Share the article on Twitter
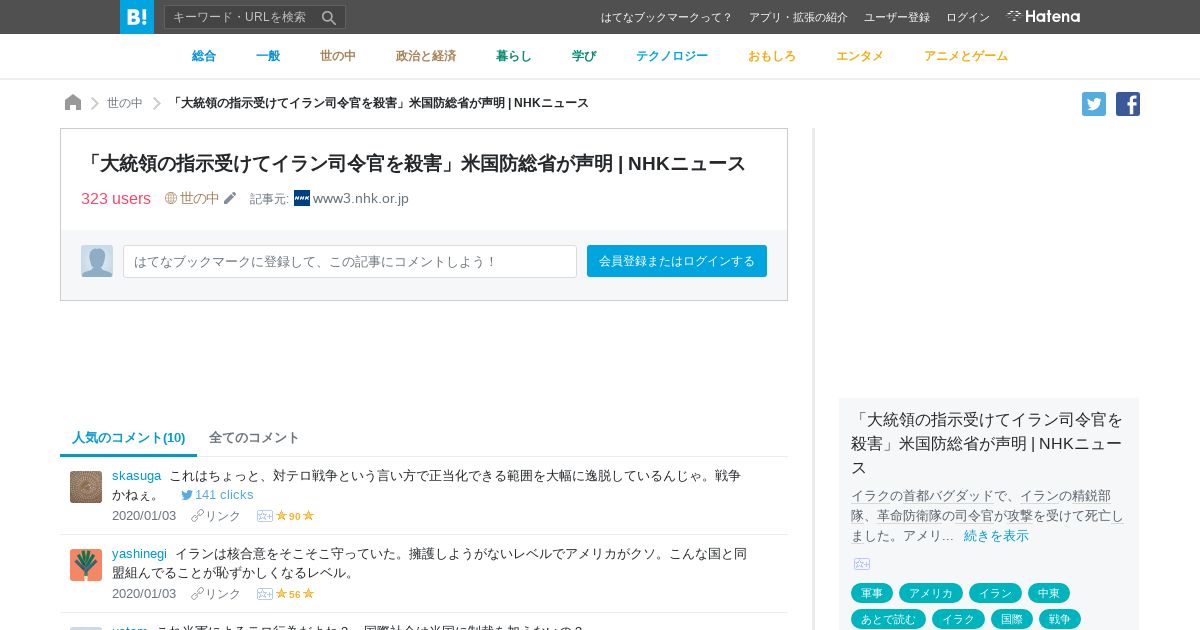The width and height of the screenshot is (1200, 630). coord(1094,104)
